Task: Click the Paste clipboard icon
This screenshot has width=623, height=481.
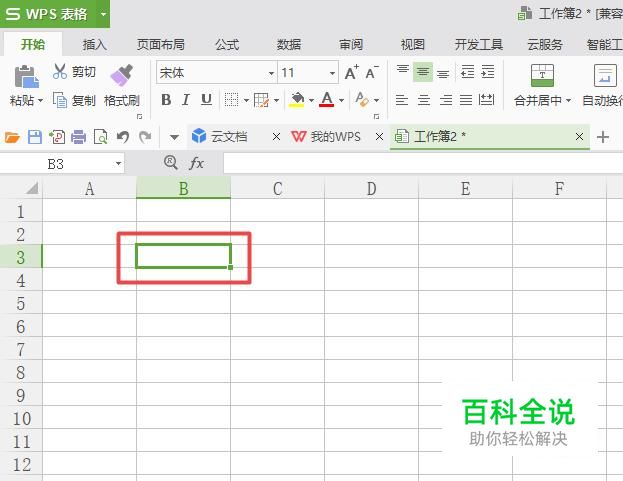Action: 26,76
